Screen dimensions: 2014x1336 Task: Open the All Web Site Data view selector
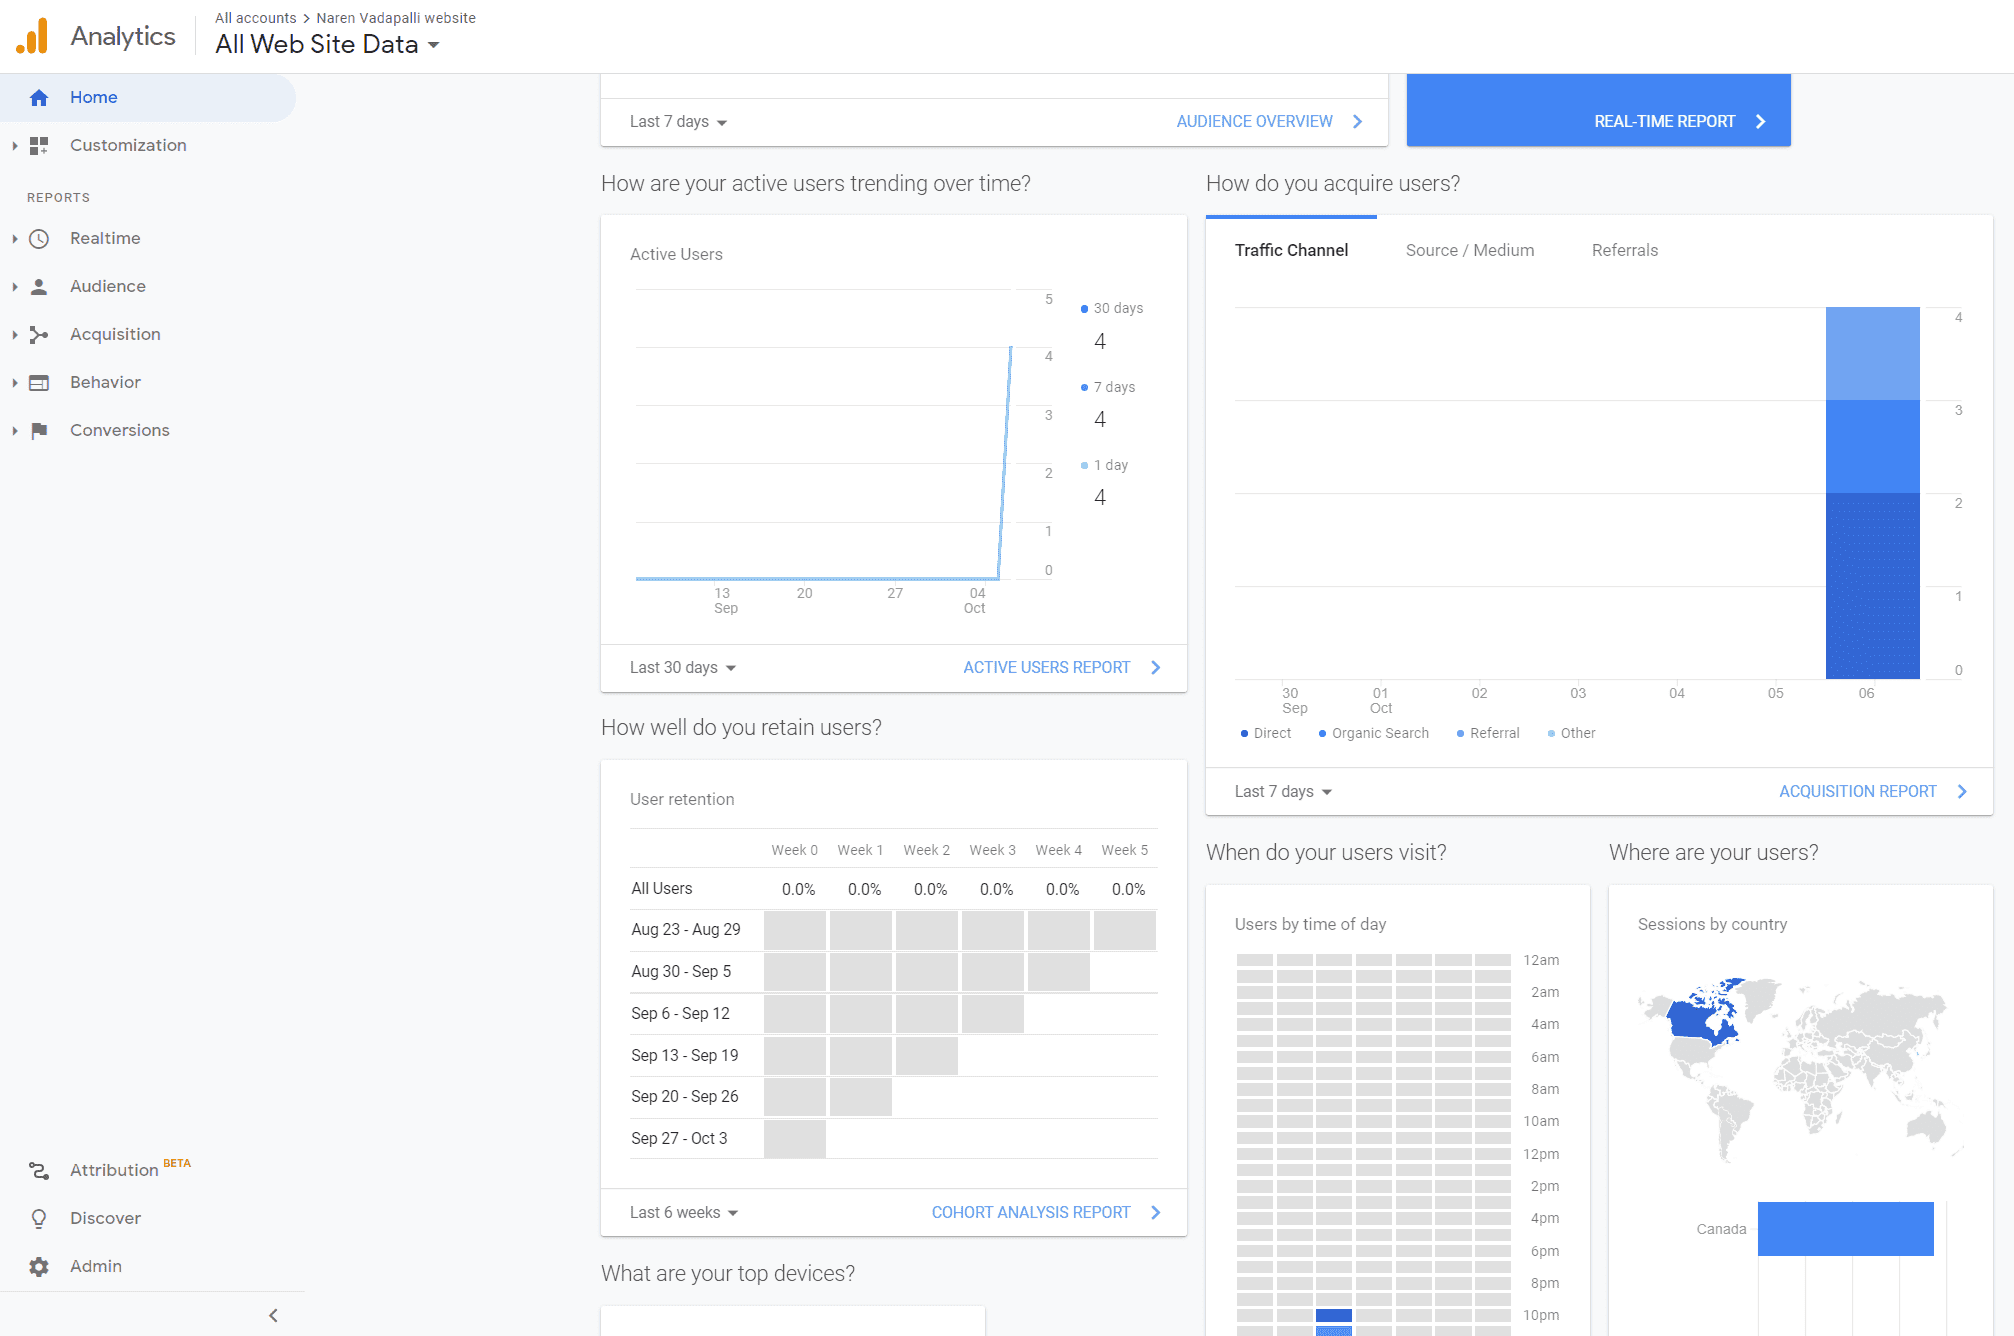(x=328, y=45)
